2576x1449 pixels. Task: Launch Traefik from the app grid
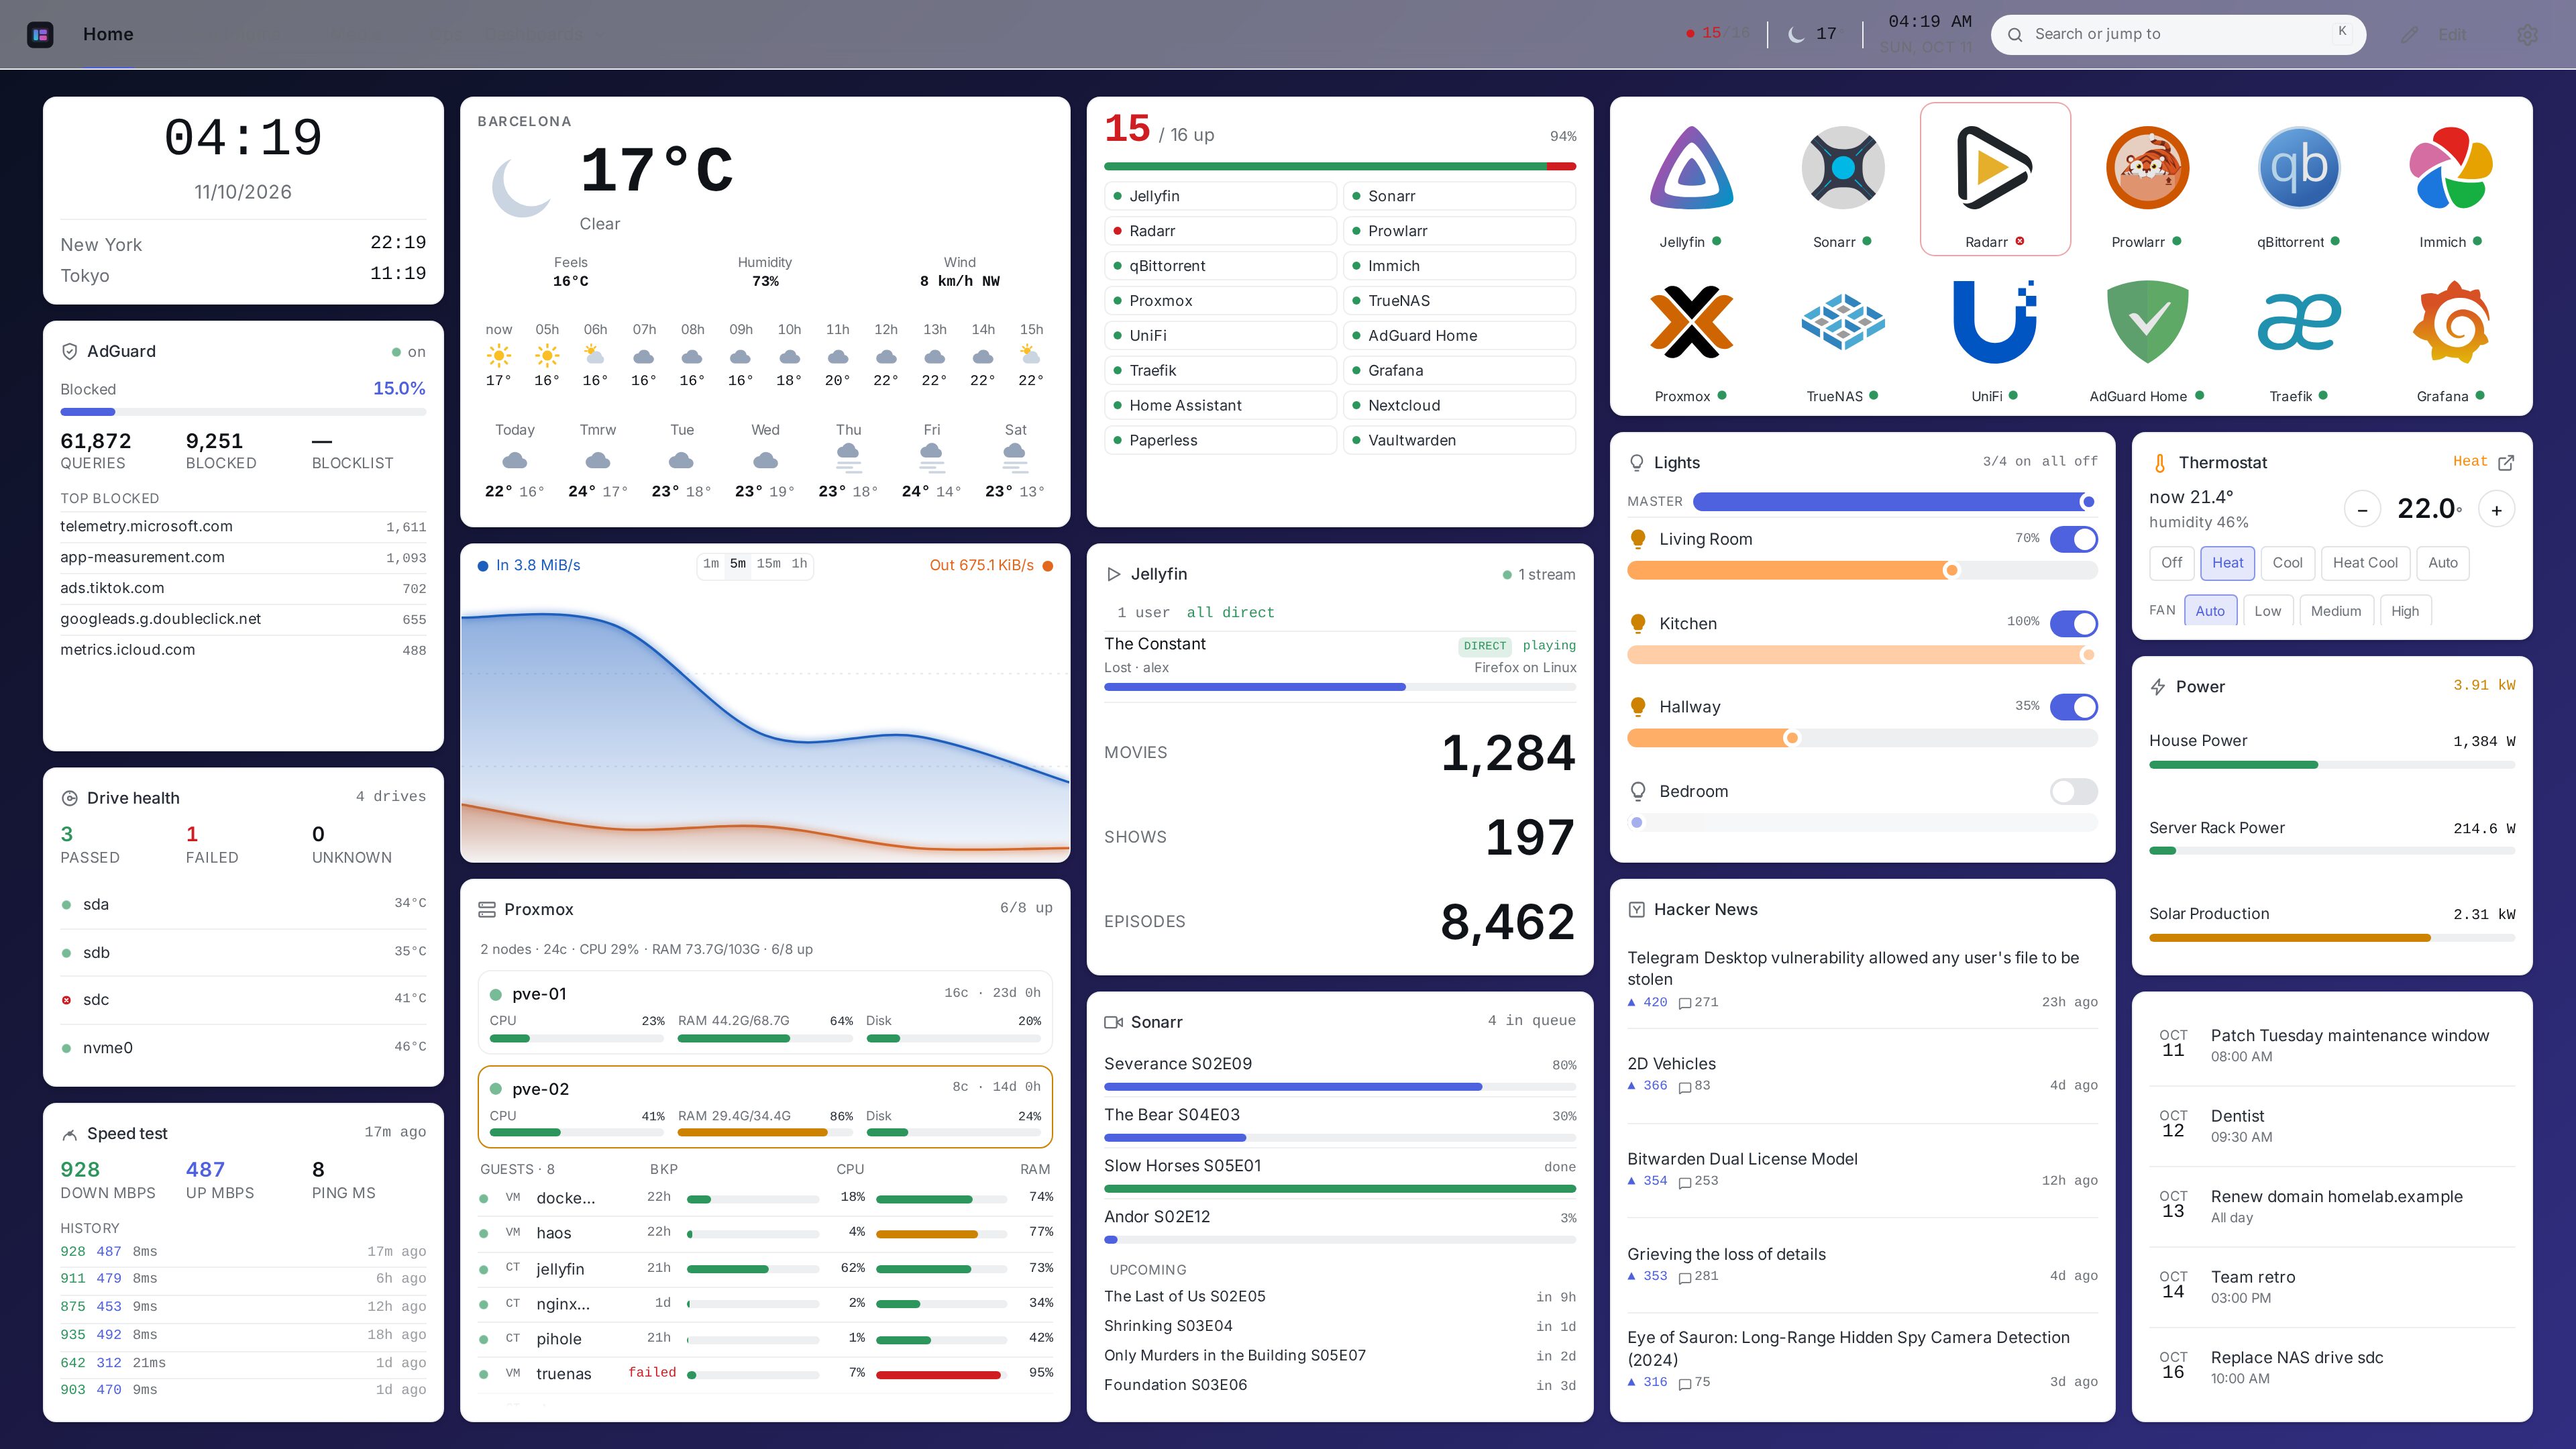coord(2299,322)
